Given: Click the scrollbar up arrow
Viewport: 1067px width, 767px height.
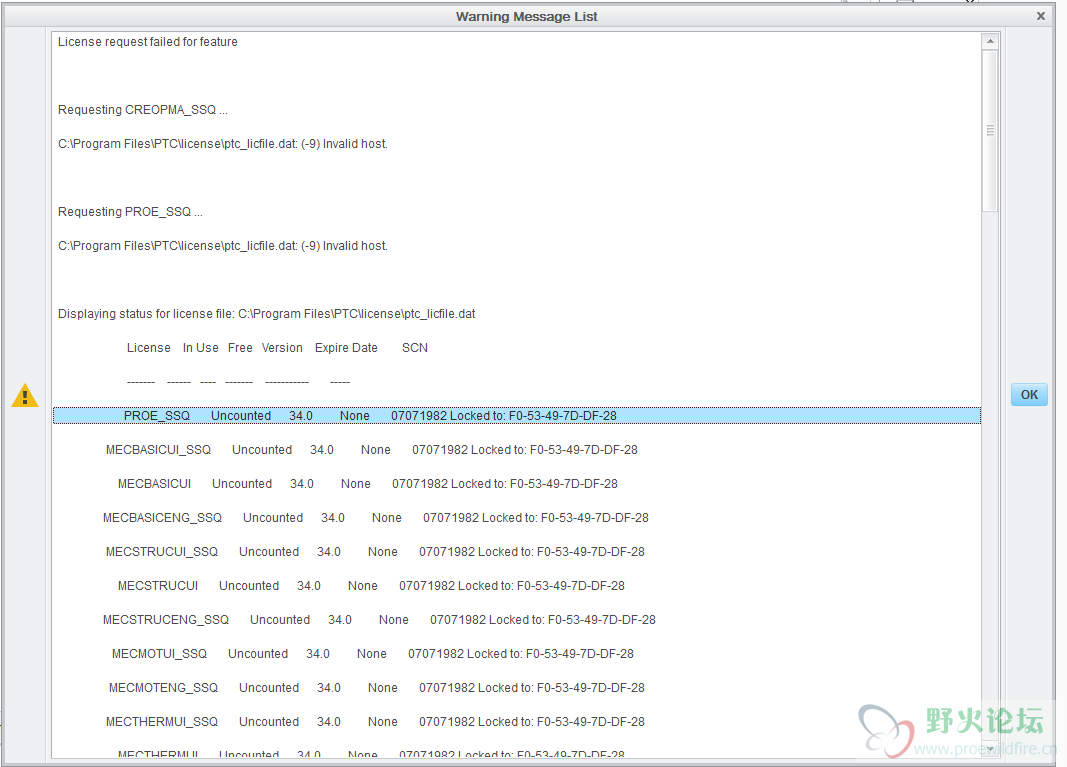Looking at the screenshot, I should (x=990, y=42).
